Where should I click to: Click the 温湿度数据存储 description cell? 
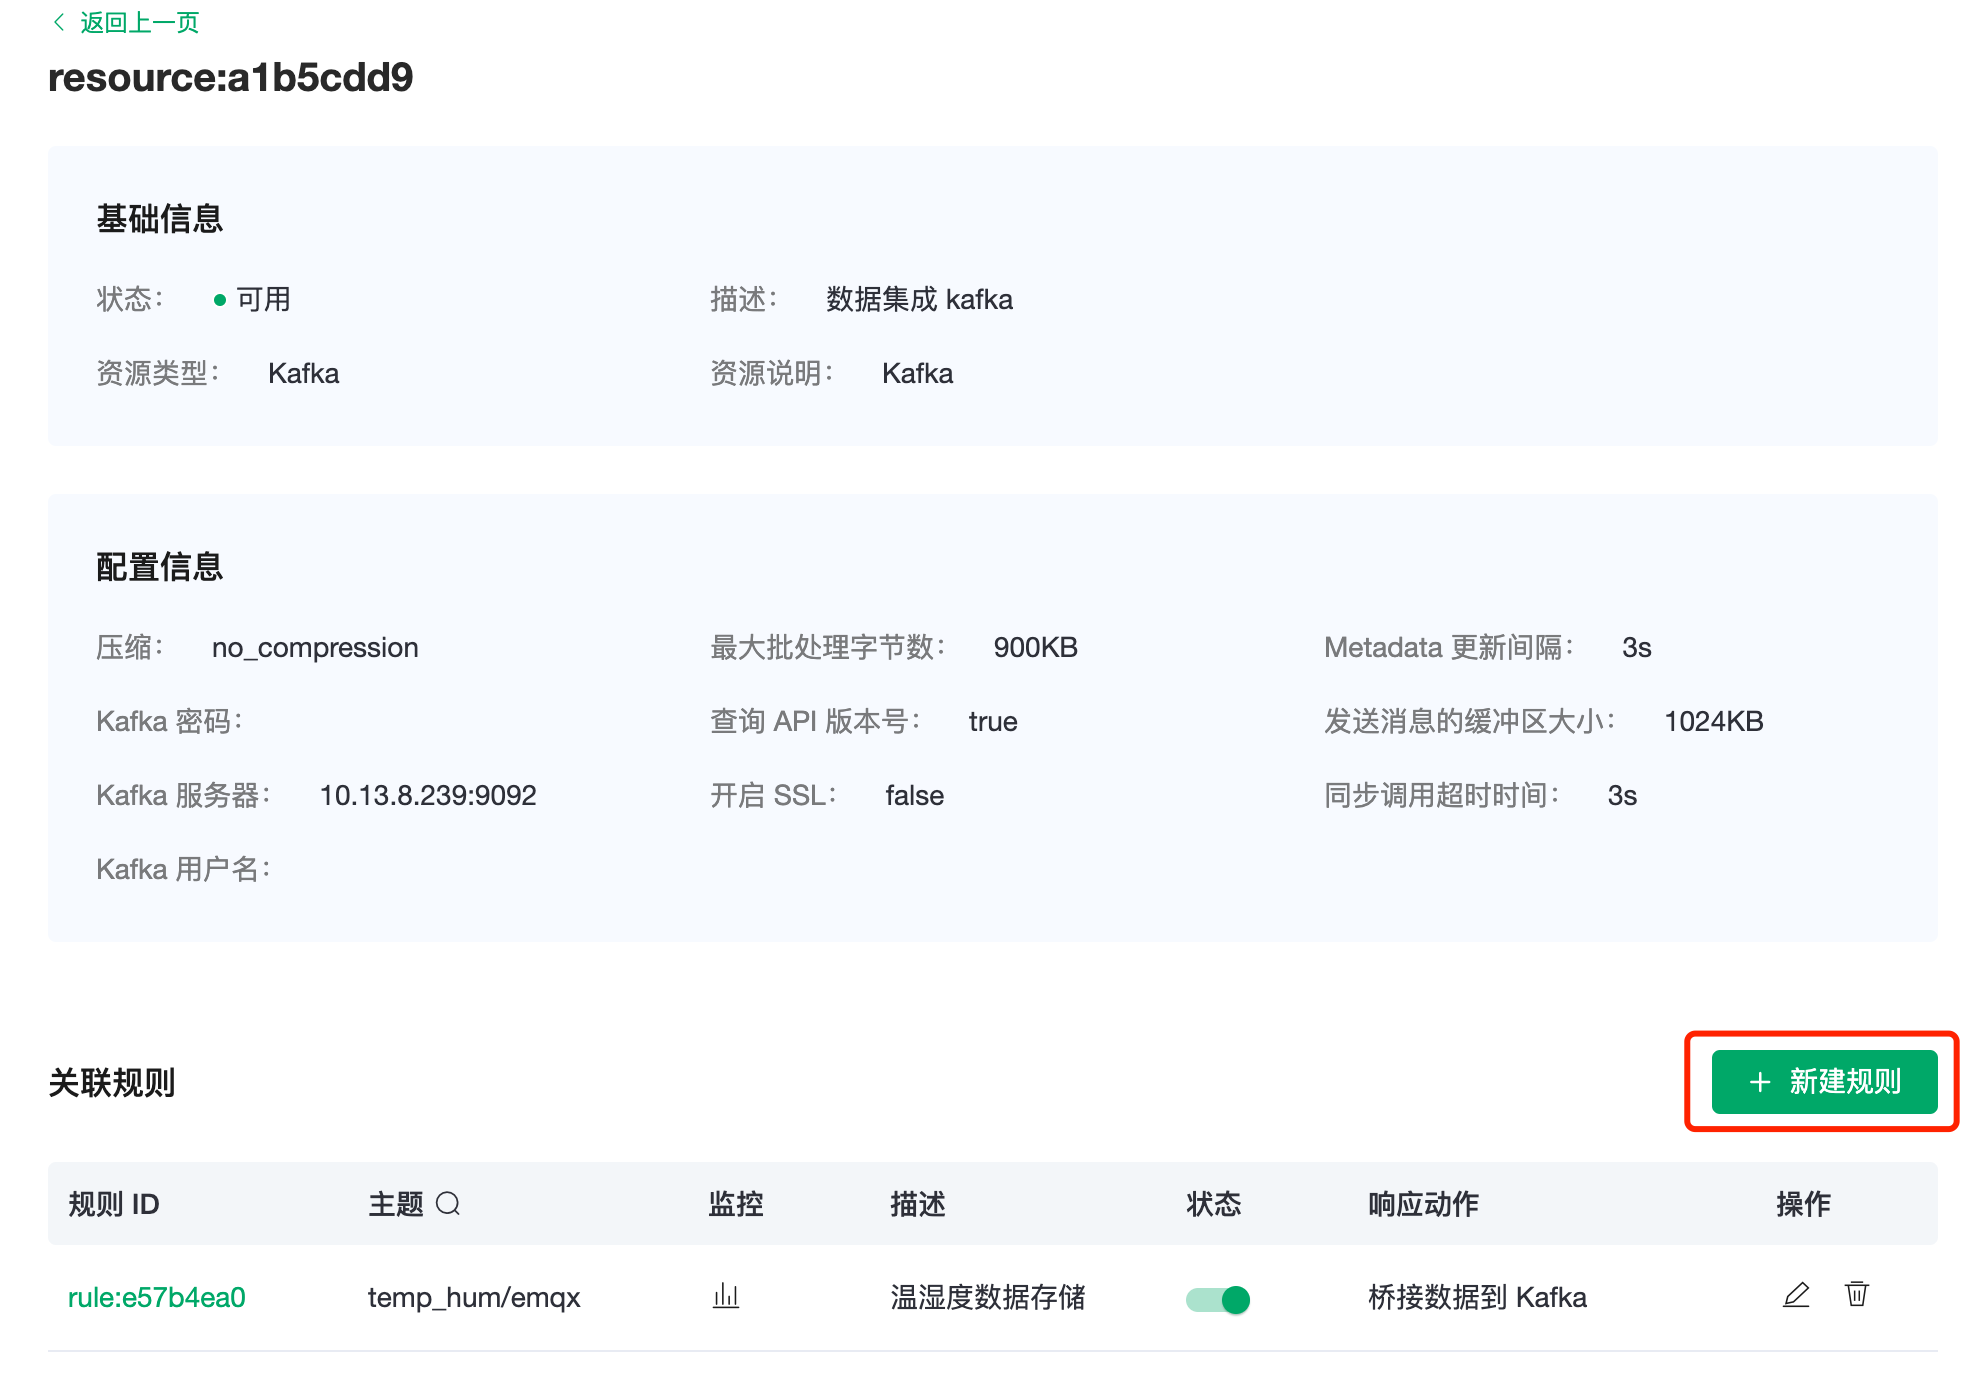pos(987,1297)
